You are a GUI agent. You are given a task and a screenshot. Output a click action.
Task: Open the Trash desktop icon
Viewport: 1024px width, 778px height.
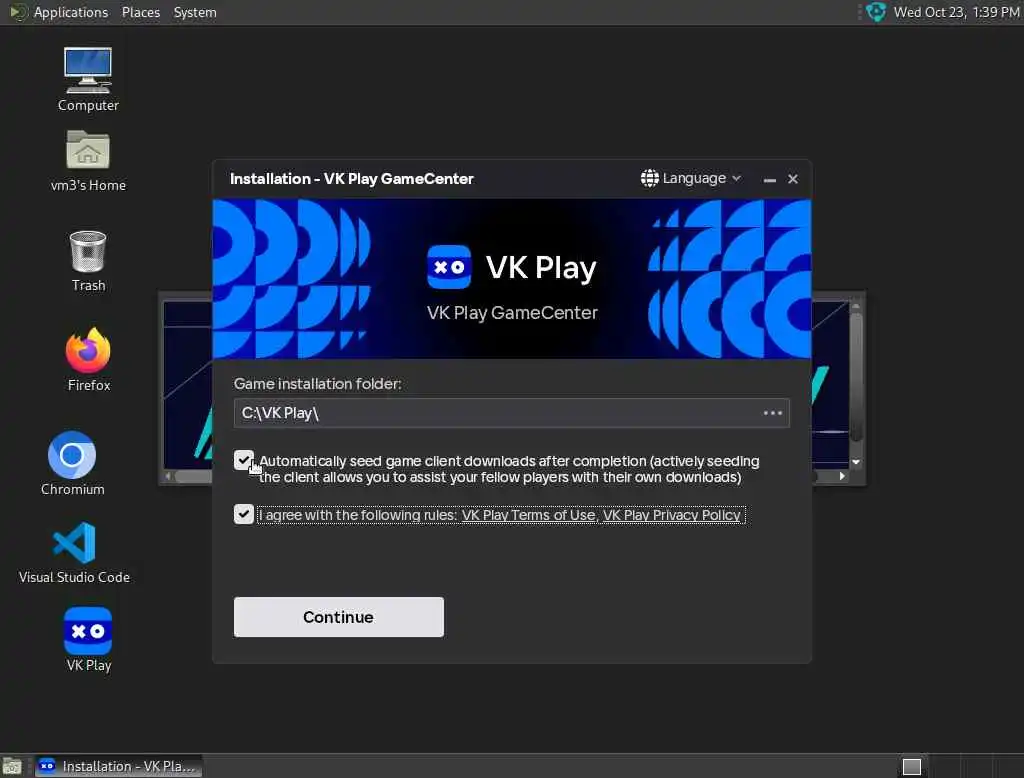click(x=88, y=260)
